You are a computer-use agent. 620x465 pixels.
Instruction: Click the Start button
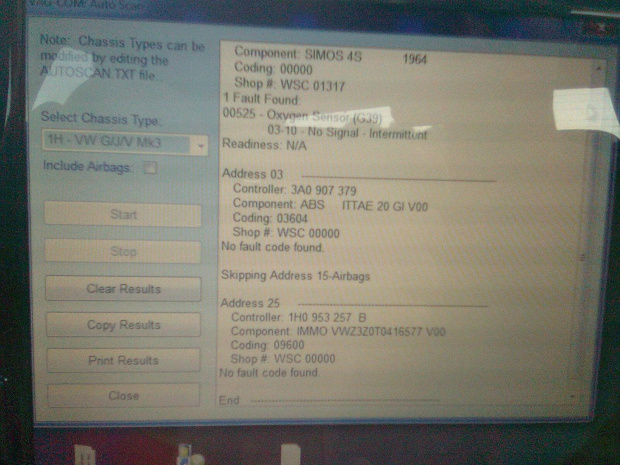123,215
